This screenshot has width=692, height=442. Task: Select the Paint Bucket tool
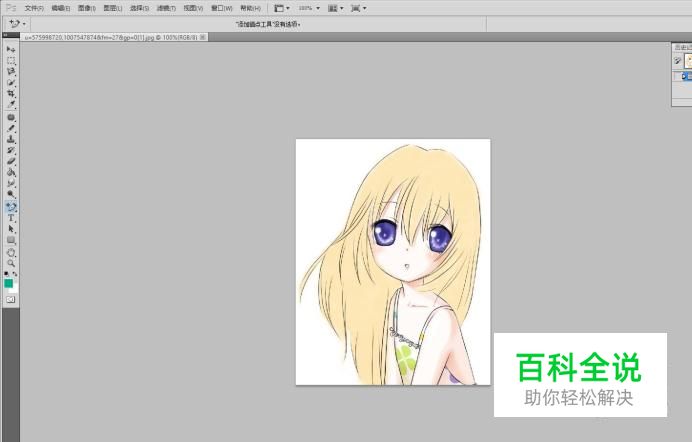[x=11, y=172]
